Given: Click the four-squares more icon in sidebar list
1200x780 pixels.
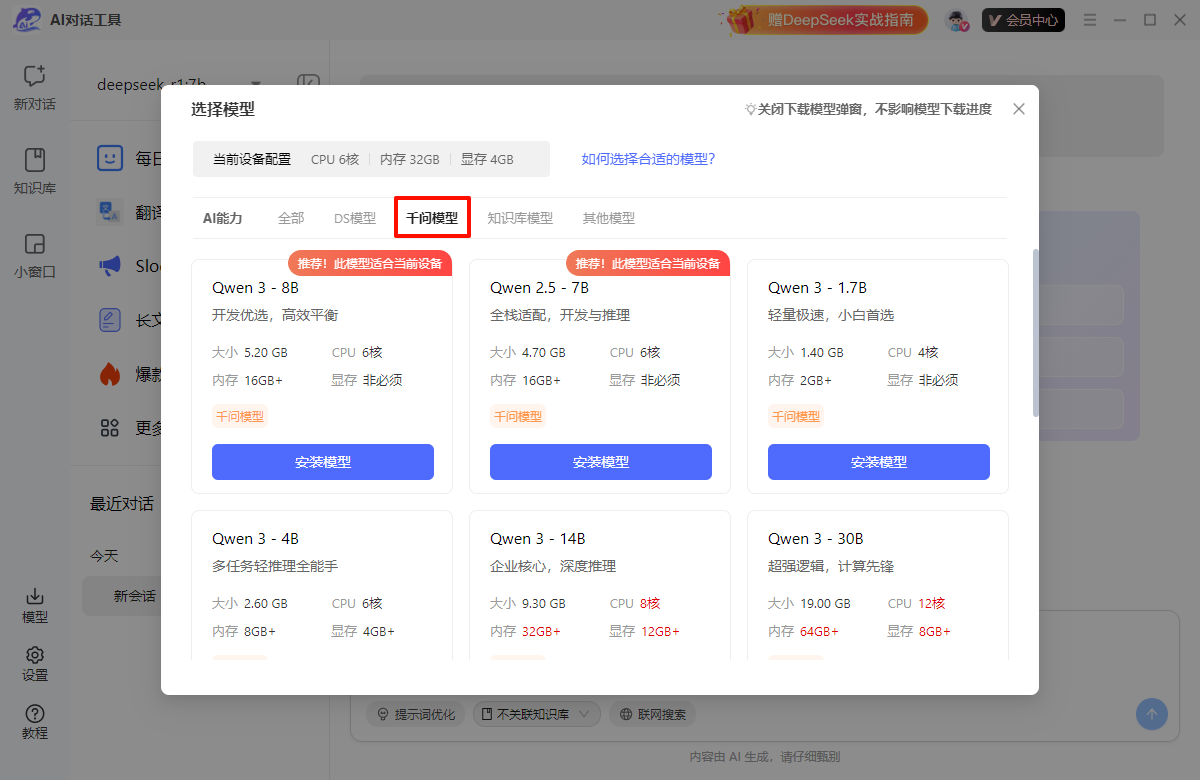Looking at the screenshot, I should [110, 428].
